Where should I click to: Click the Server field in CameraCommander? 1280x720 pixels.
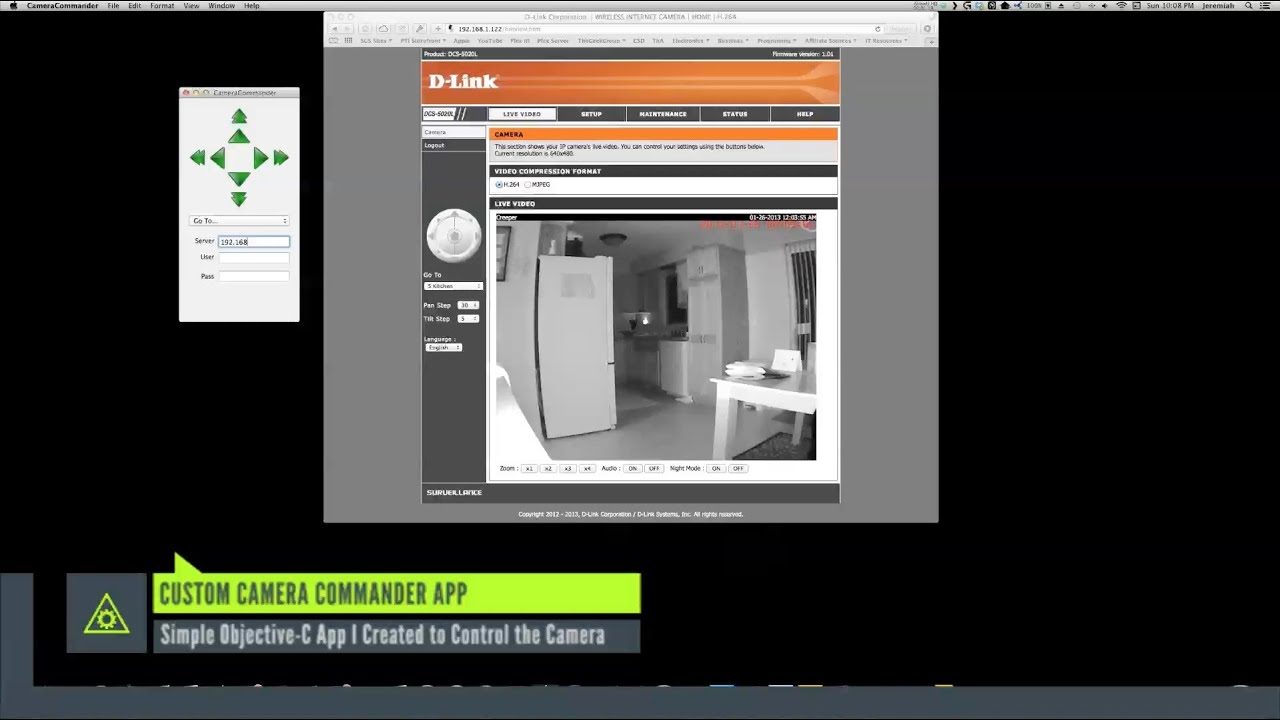click(x=254, y=241)
